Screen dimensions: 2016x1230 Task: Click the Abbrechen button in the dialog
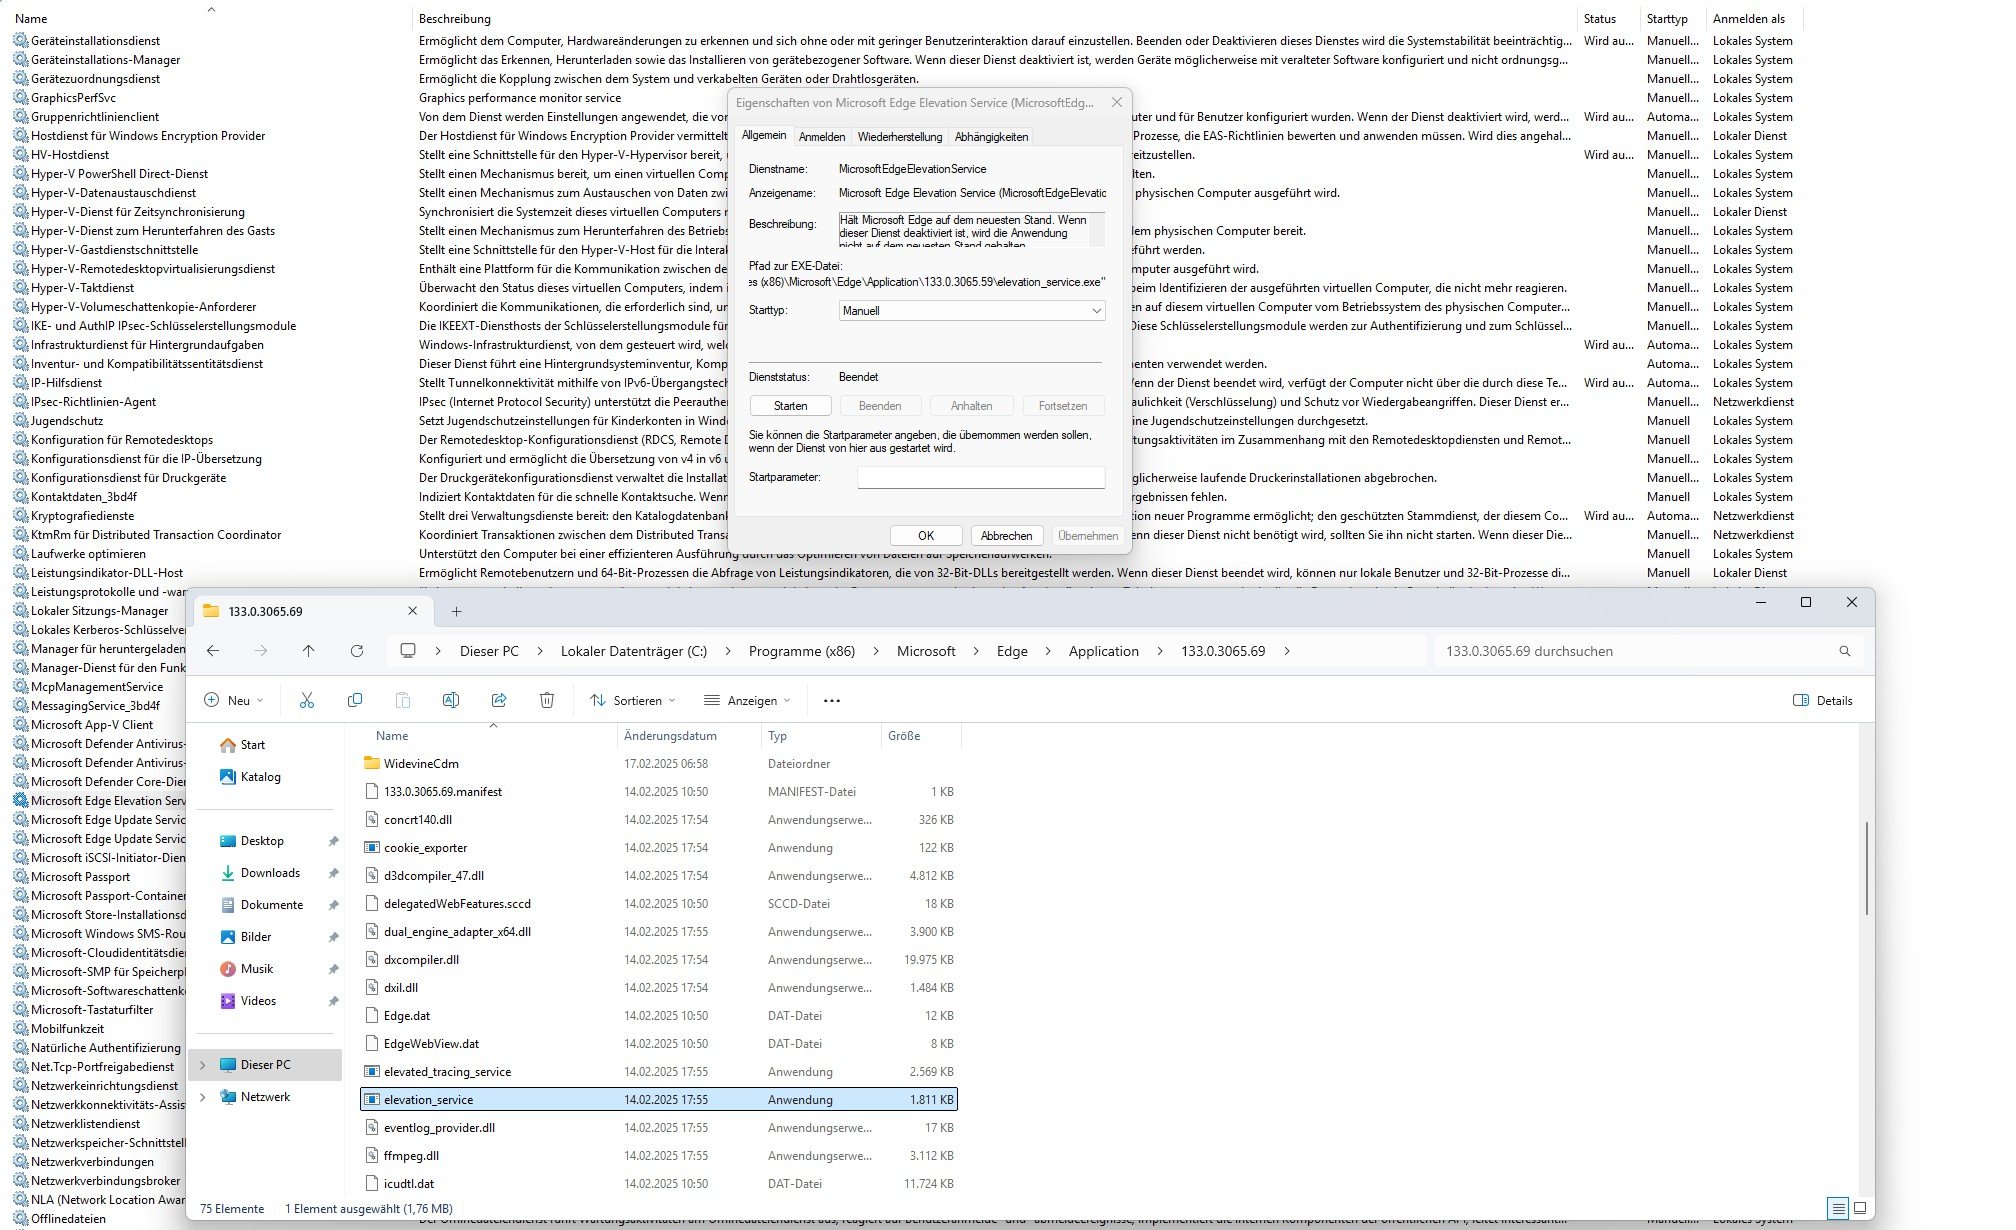click(x=1006, y=536)
